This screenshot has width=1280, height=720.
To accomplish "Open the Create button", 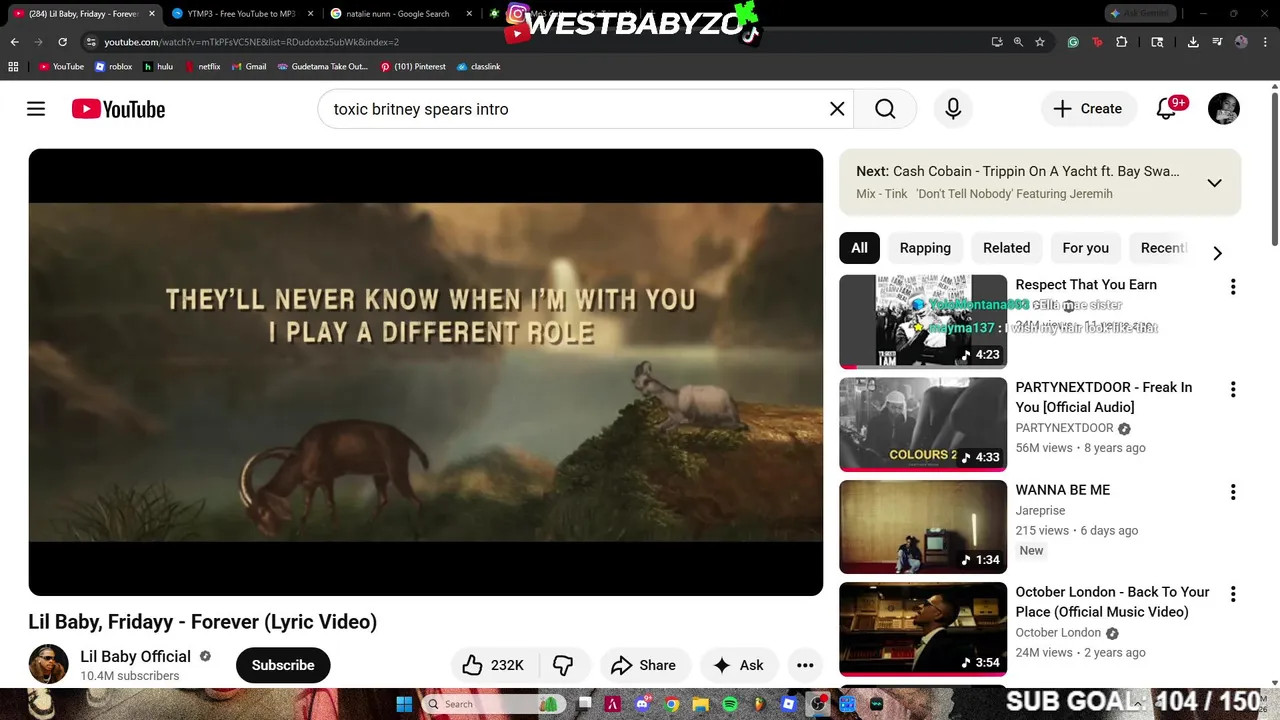I will pyautogui.click(x=1088, y=109).
